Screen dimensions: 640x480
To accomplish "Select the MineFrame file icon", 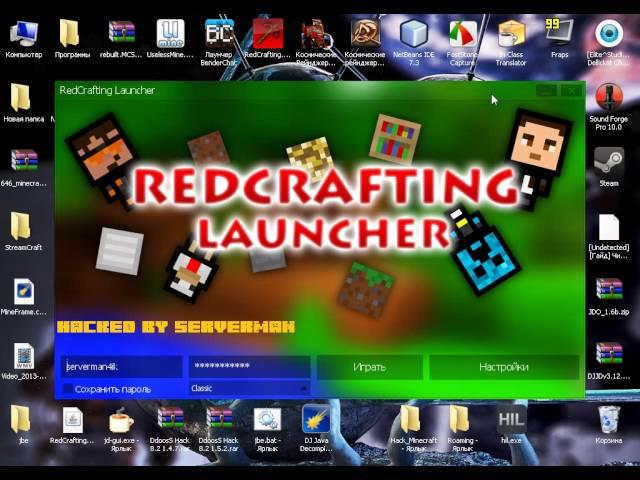I will (23, 291).
